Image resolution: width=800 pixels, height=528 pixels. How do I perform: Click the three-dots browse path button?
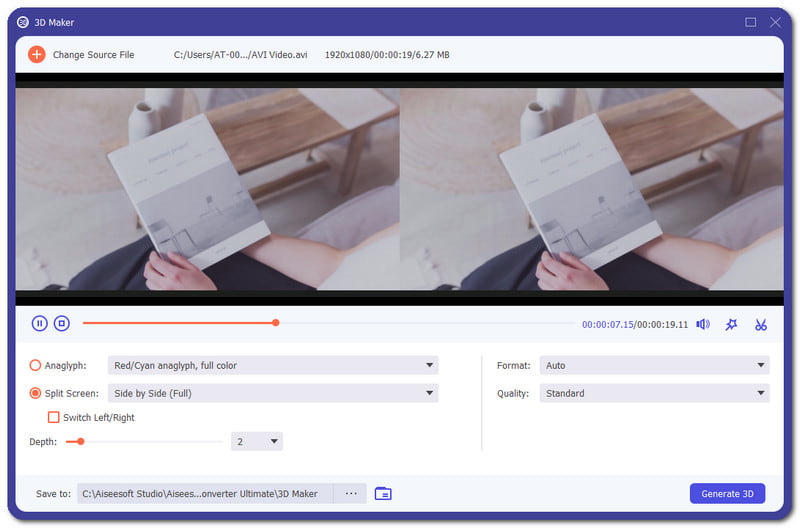350,493
